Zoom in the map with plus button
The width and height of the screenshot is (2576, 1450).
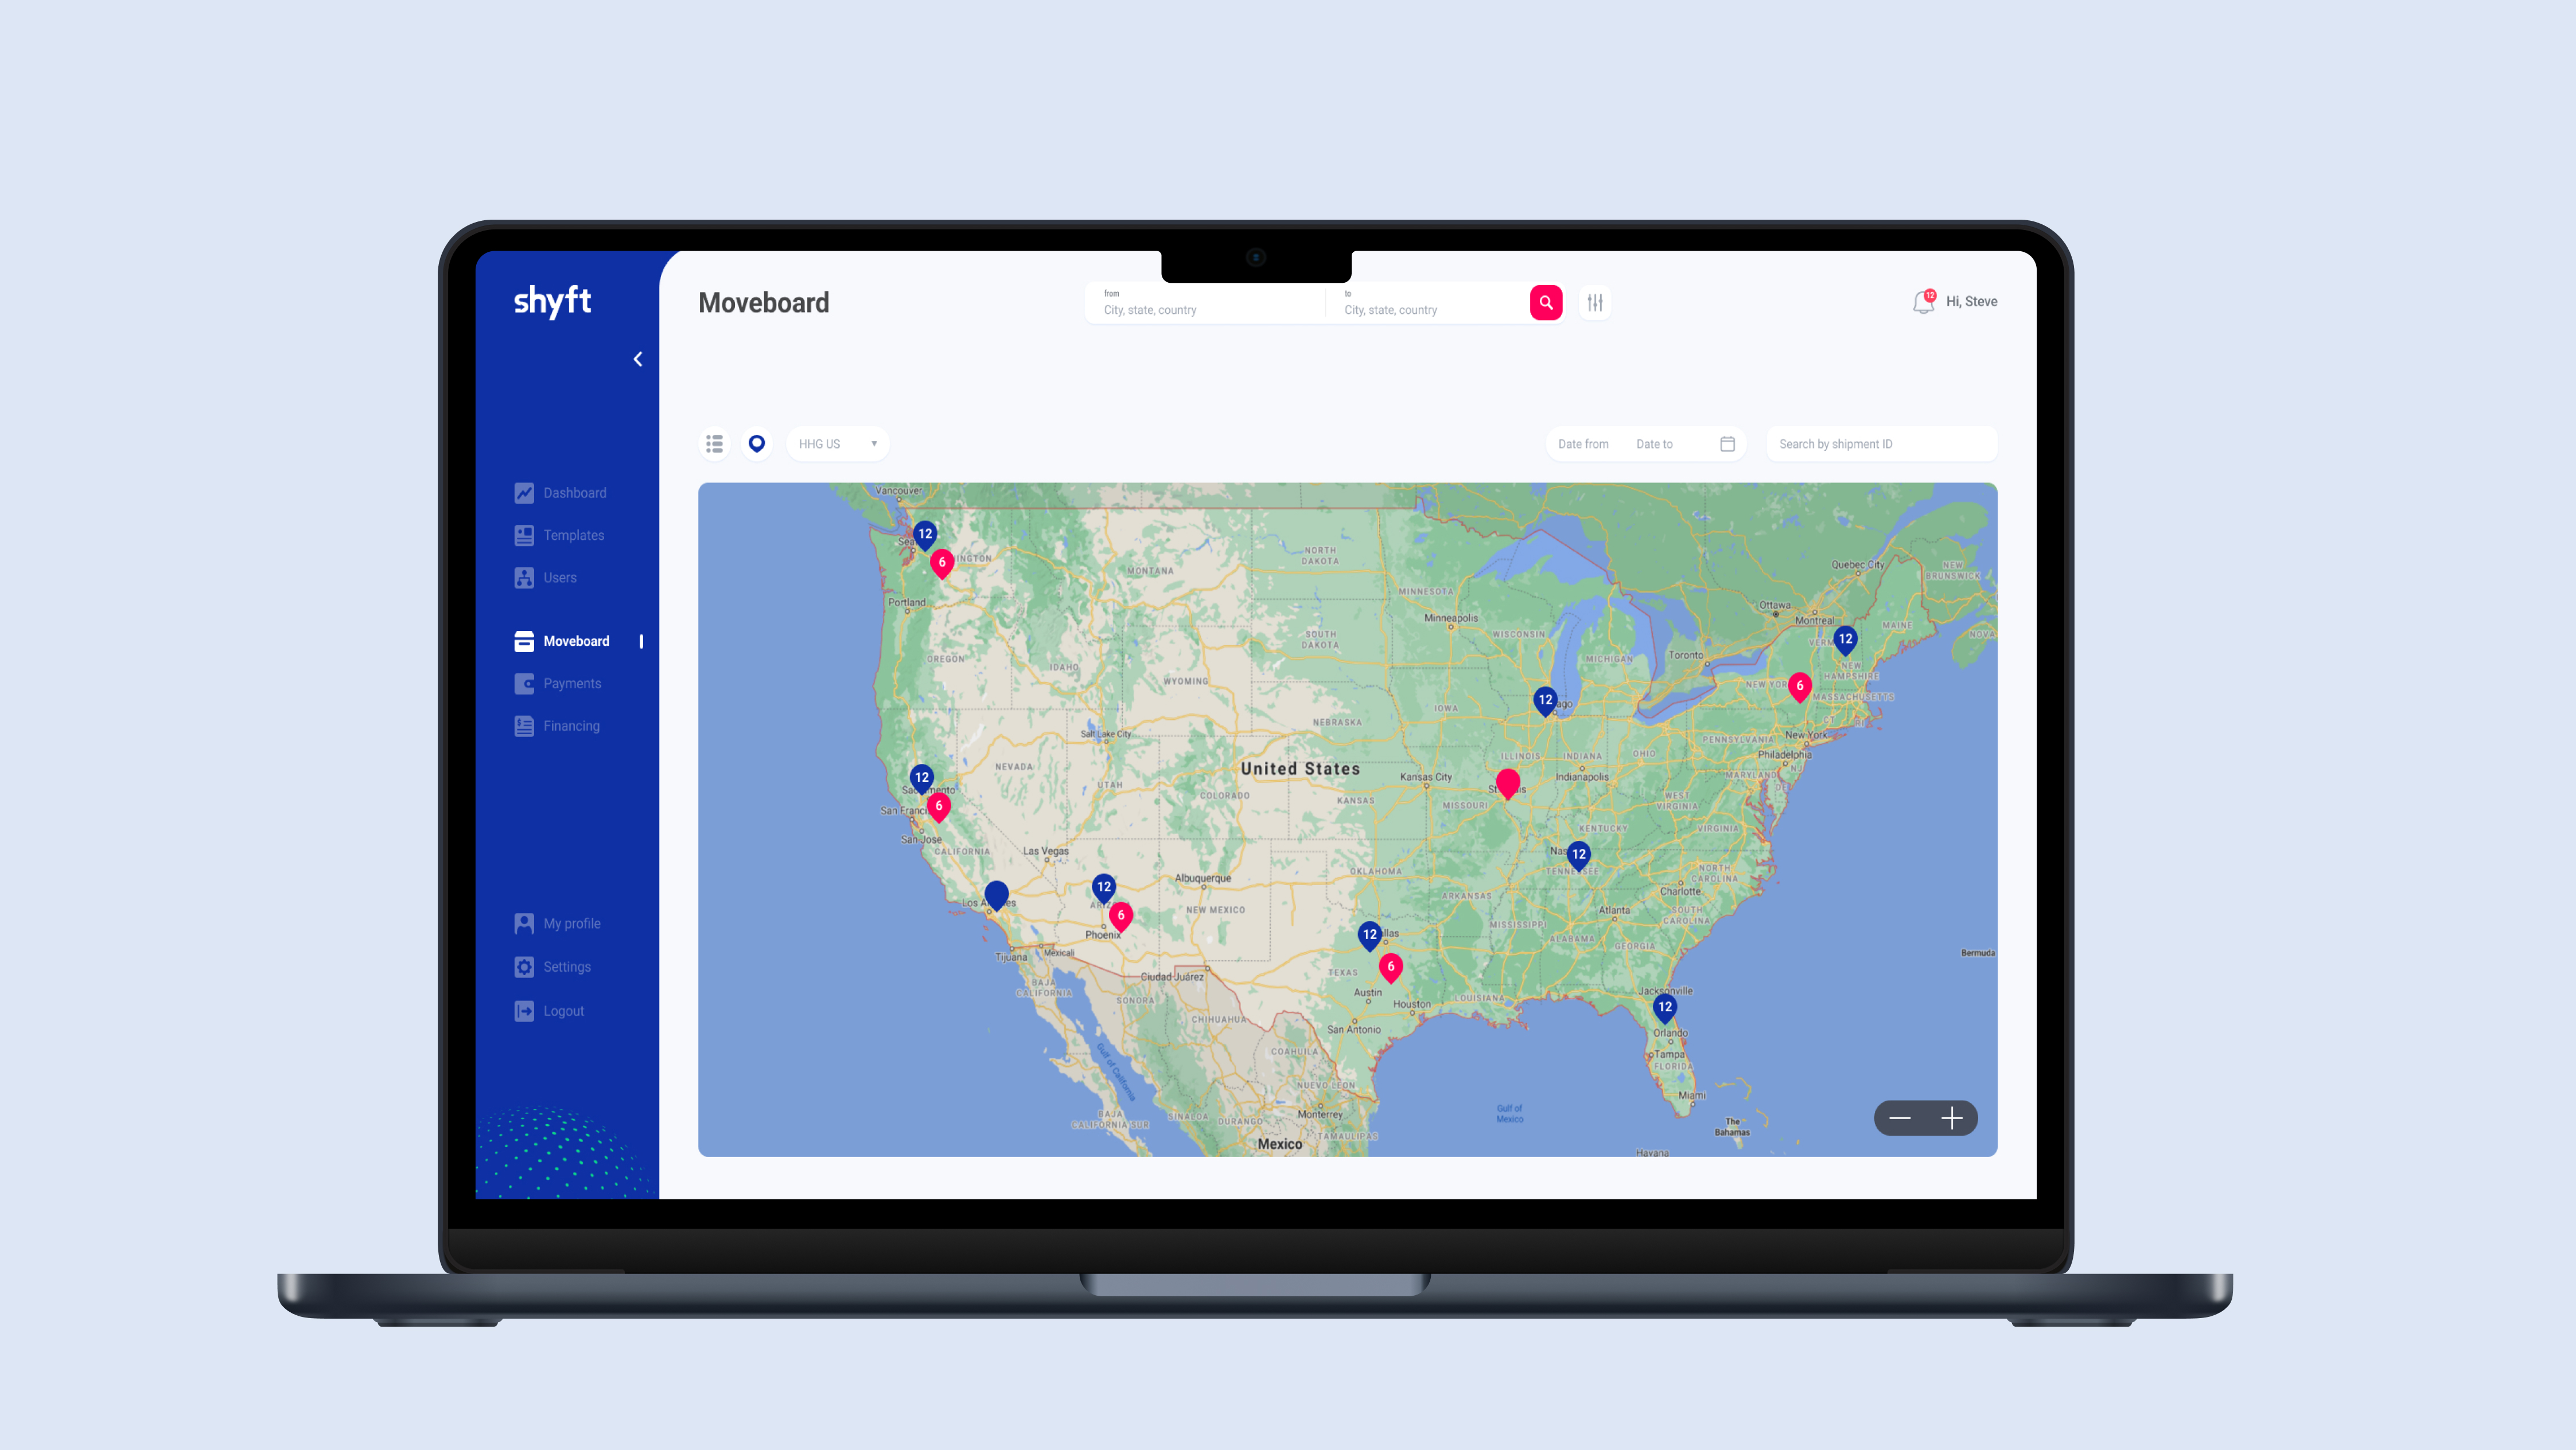tap(1951, 1118)
